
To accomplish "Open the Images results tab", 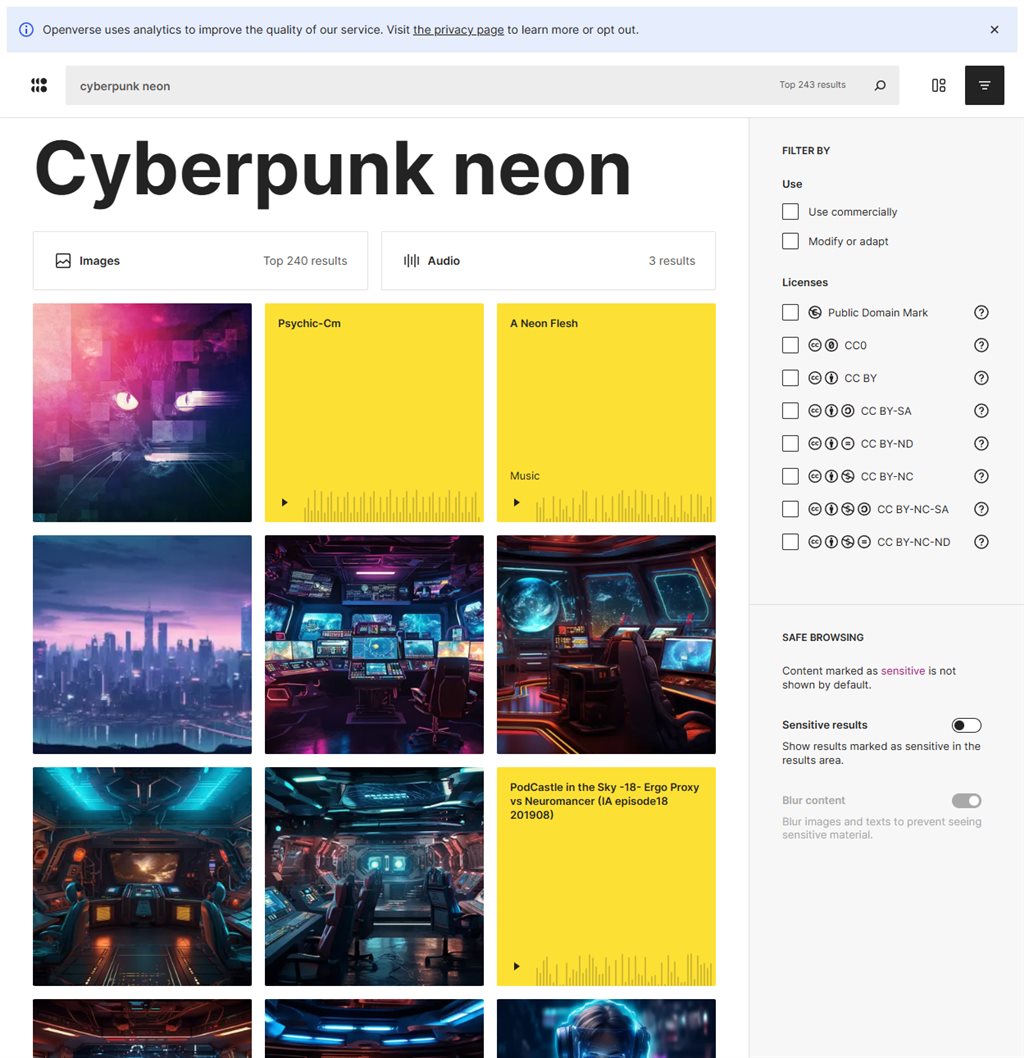I will (200, 261).
